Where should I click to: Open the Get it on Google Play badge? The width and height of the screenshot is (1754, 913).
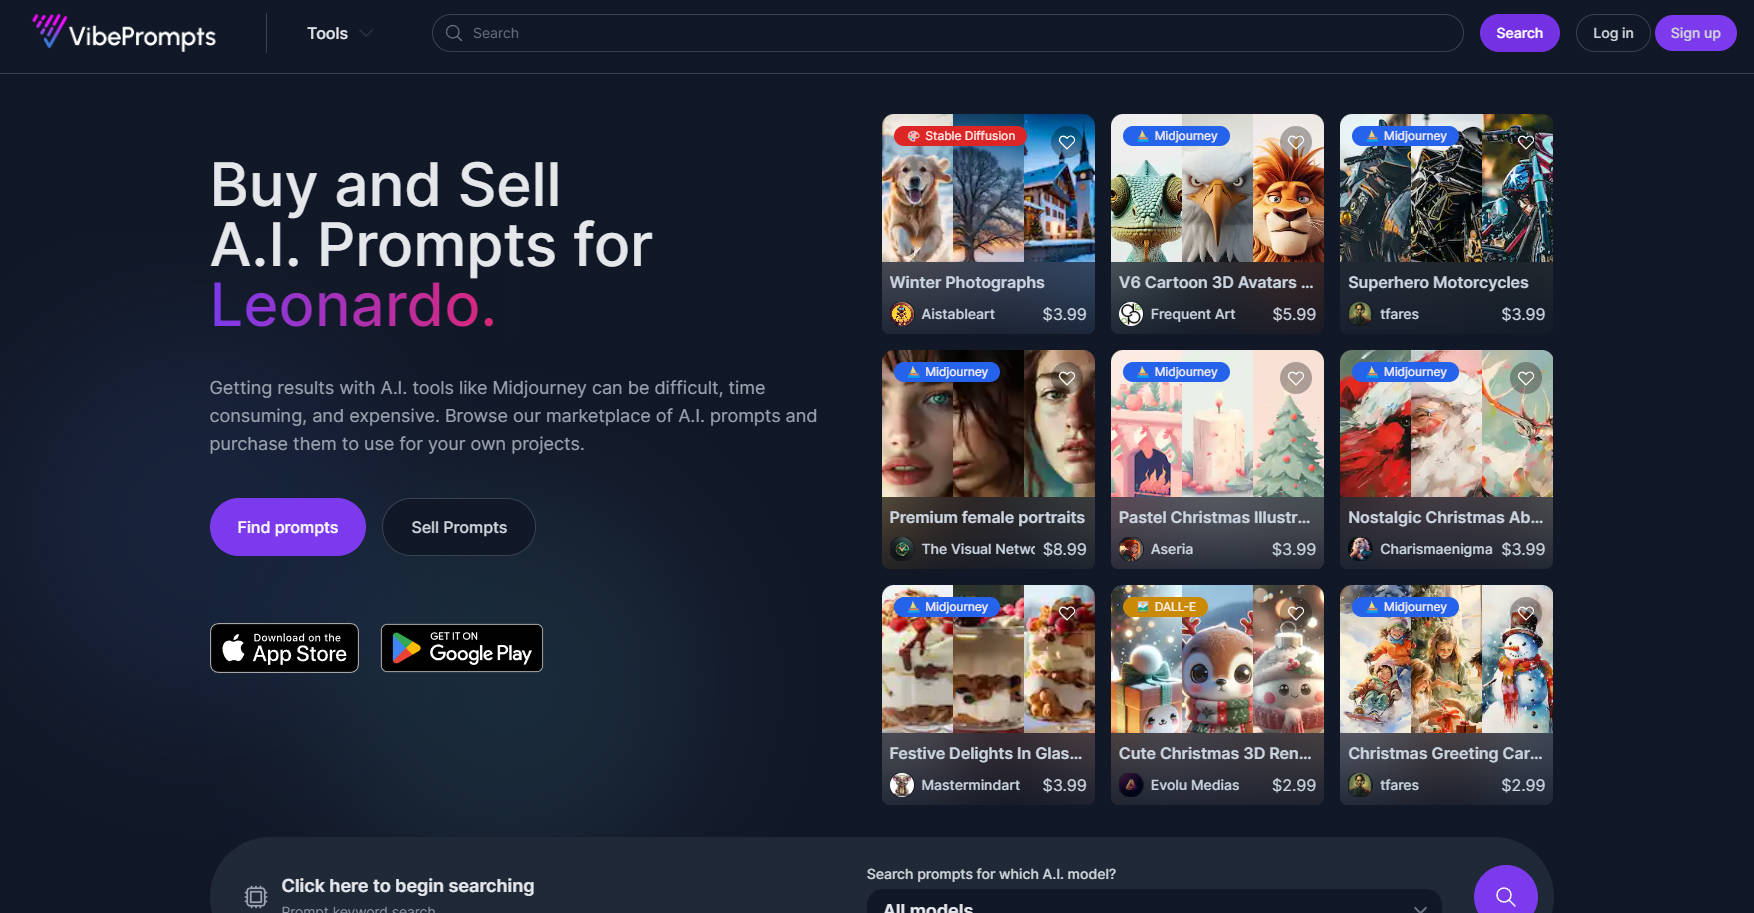[x=462, y=648]
